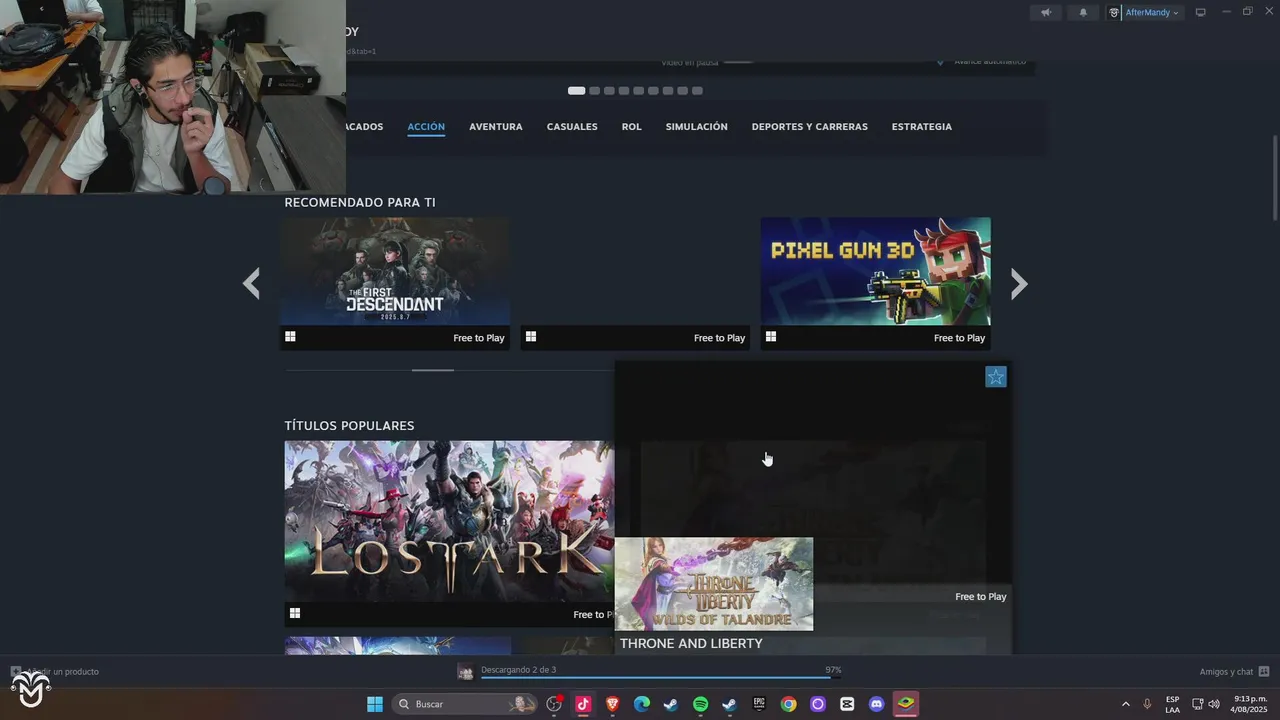Open ESP LAA keyboard language selector
The height and width of the screenshot is (720, 1280).
coord(1172,704)
